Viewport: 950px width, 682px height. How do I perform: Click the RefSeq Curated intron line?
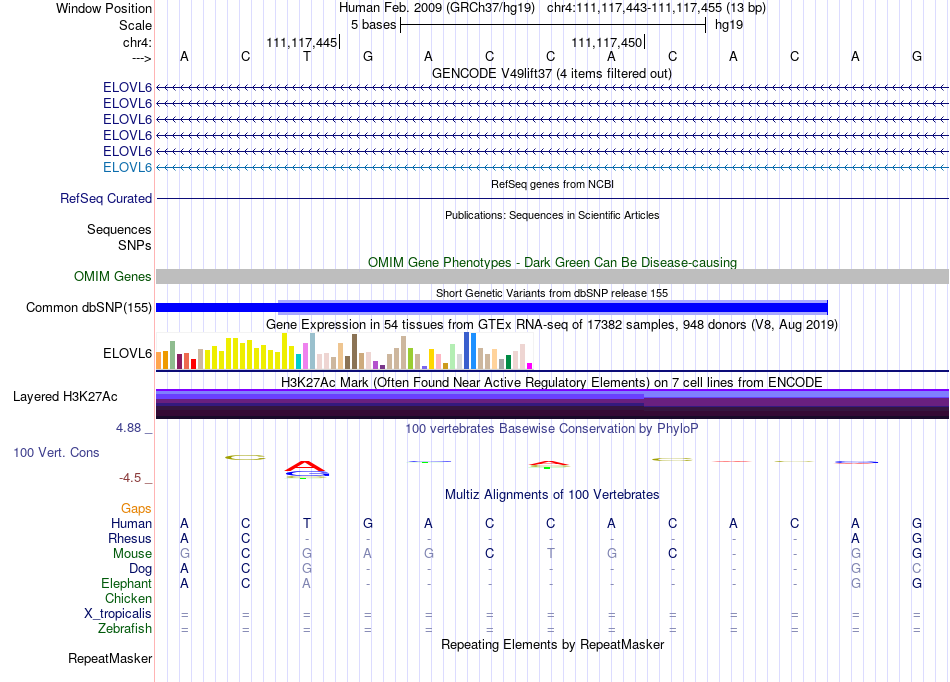click(x=552, y=199)
